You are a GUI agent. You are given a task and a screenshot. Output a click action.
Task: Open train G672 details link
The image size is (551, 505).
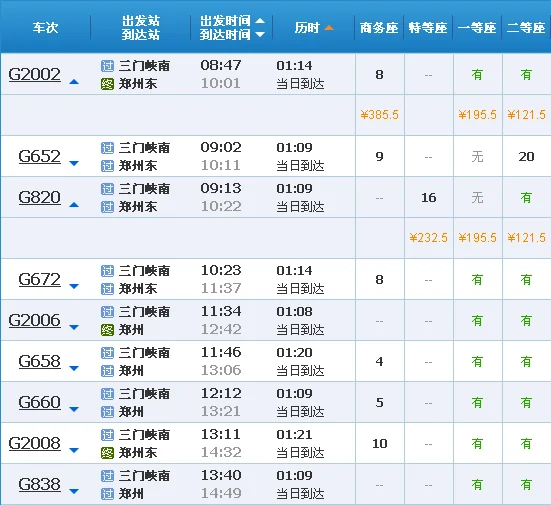(39, 279)
